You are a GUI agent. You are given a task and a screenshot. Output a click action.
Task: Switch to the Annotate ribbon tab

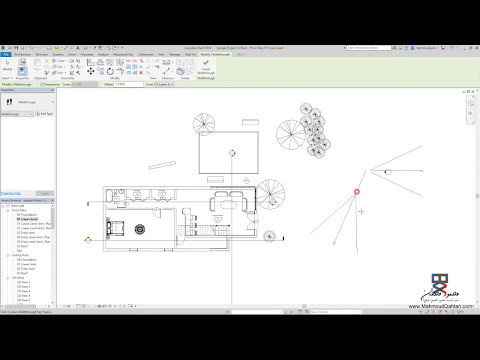click(x=87, y=54)
